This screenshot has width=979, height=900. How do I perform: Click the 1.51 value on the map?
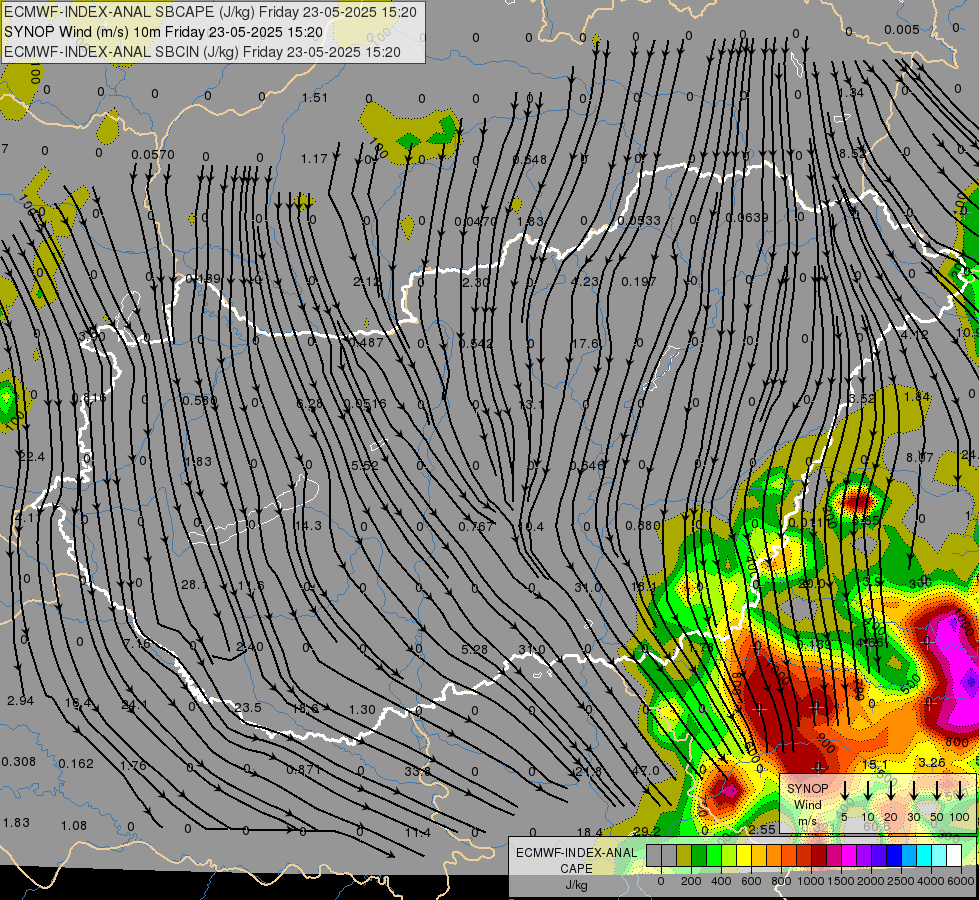[315, 97]
